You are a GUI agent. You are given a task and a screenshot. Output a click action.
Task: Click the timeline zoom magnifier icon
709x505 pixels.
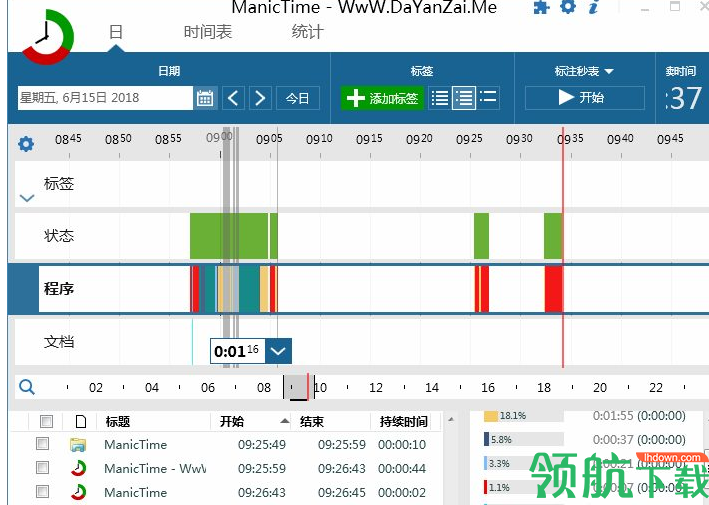[x=27, y=387]
